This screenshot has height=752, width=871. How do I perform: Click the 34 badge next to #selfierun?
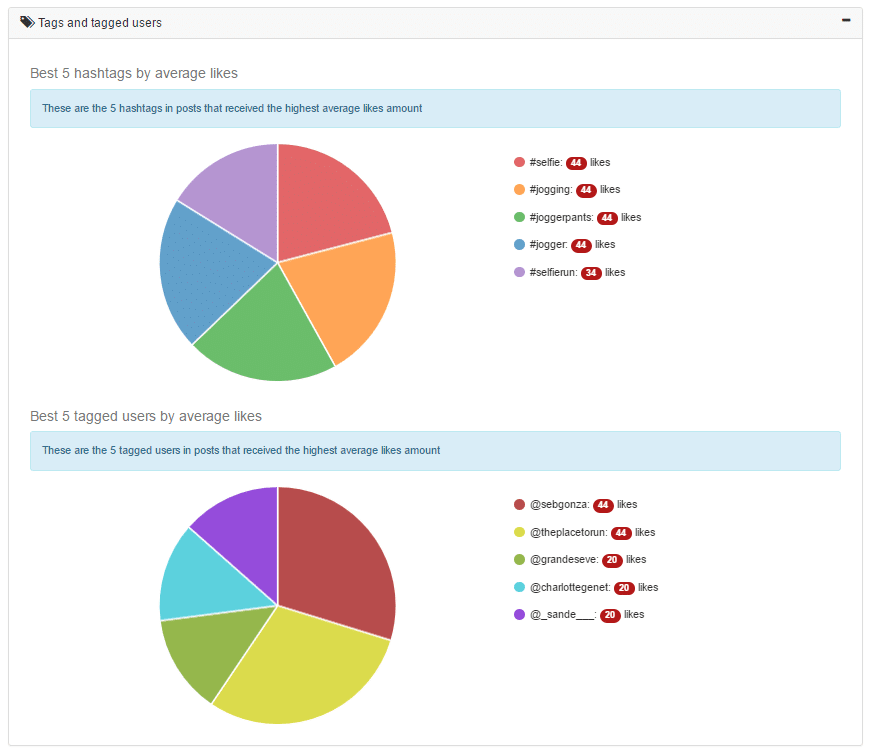[x=591, y=273]
